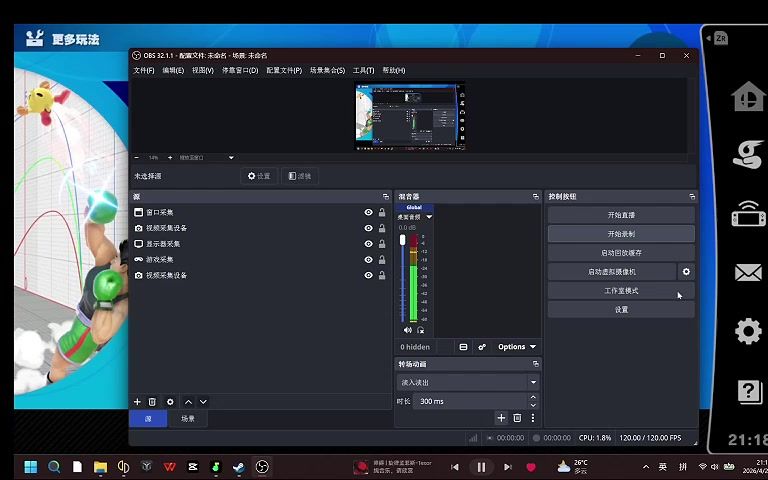Click the 开始直播 button

[x=621, y=215]
